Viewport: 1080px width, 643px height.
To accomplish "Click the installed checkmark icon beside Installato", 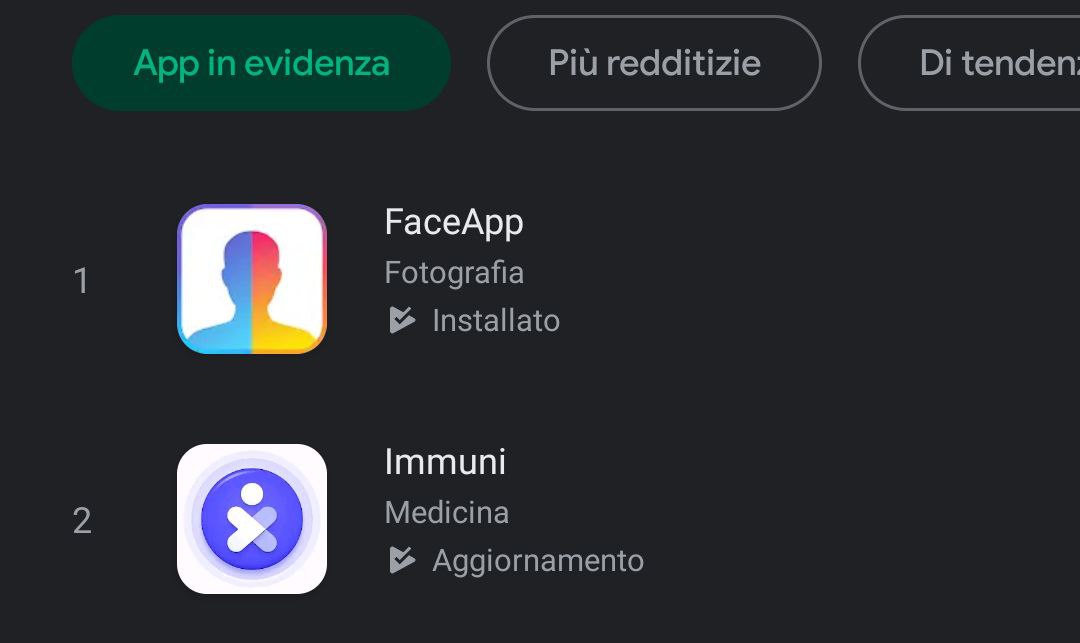I will [401, 320].
